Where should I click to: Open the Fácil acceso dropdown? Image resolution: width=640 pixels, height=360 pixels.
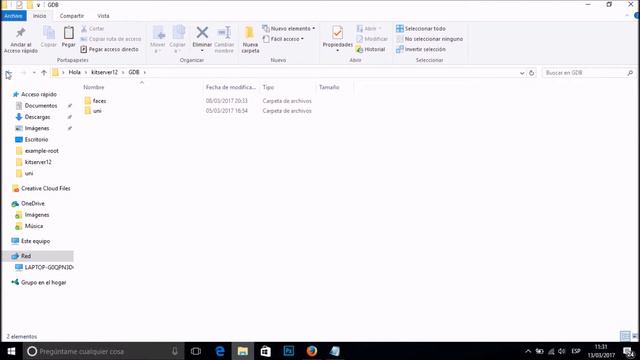pyautogui.click(x=283, y=39)
